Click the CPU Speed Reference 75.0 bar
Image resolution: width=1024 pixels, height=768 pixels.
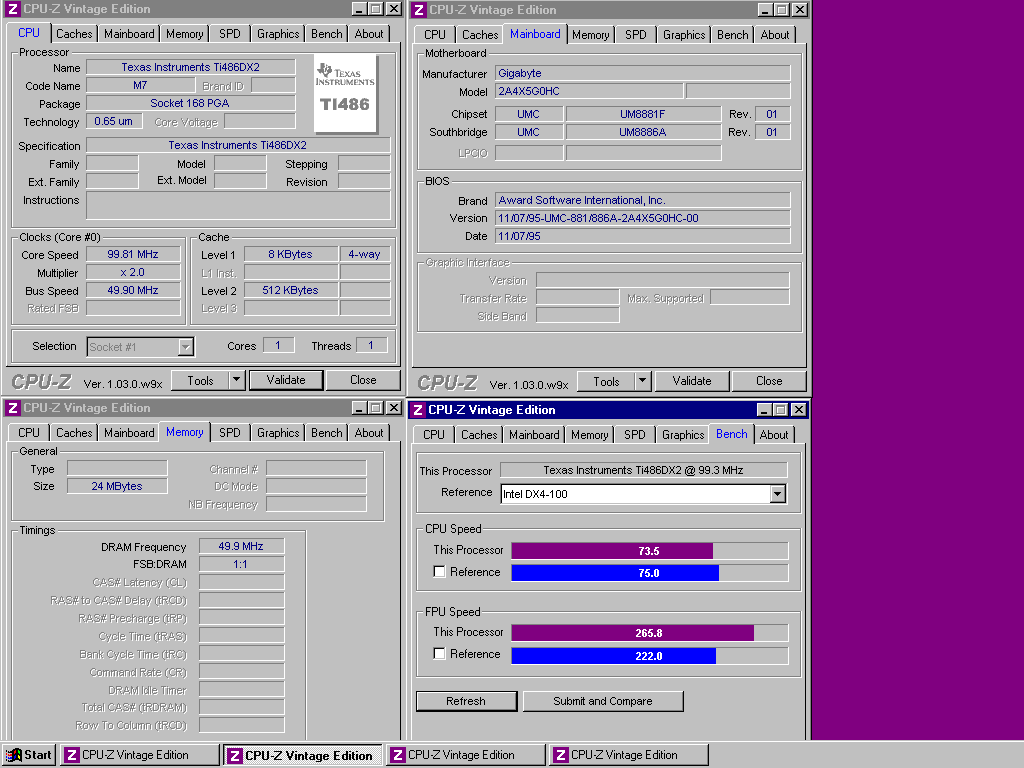[x=649, y=573]
